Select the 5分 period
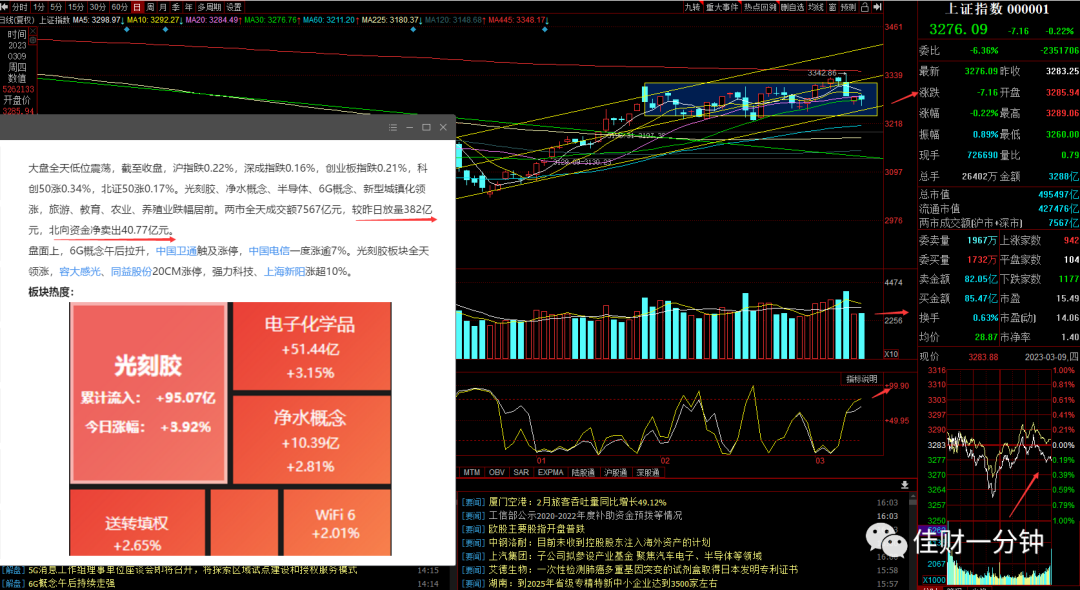1080x590 pixels. [x=56, y=7]
